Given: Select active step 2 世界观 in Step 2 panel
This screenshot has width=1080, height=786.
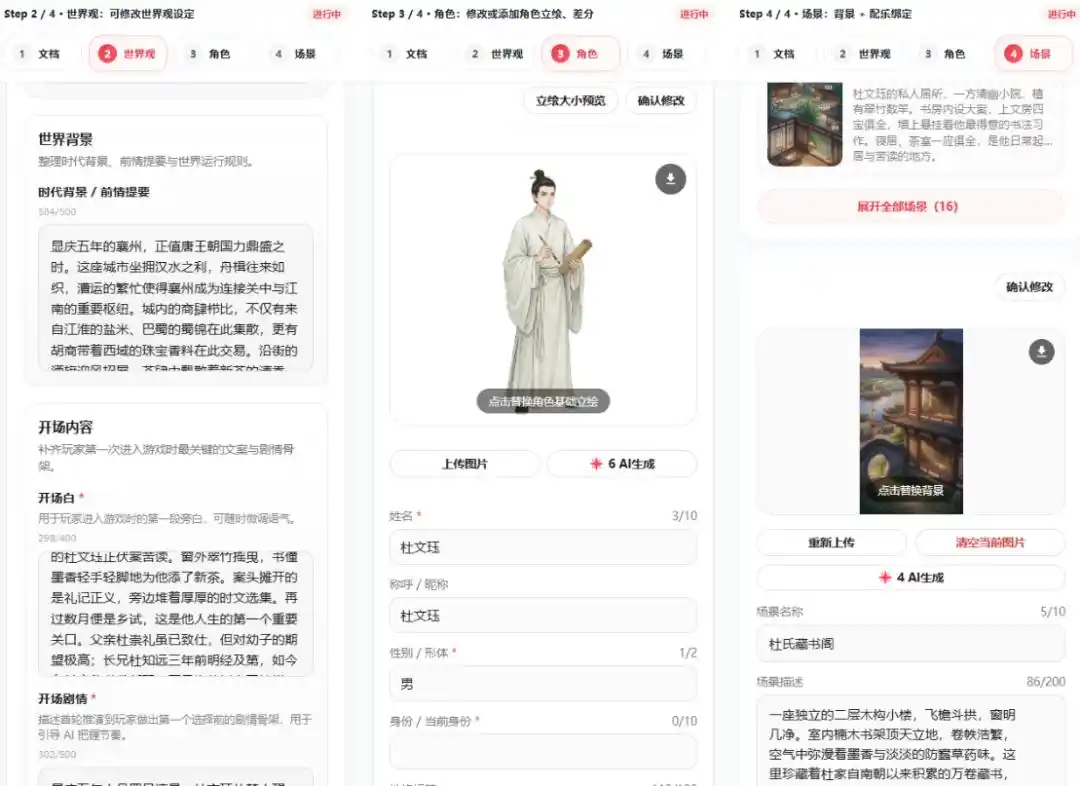Looking at the screenshot, I should coord(127,54).
